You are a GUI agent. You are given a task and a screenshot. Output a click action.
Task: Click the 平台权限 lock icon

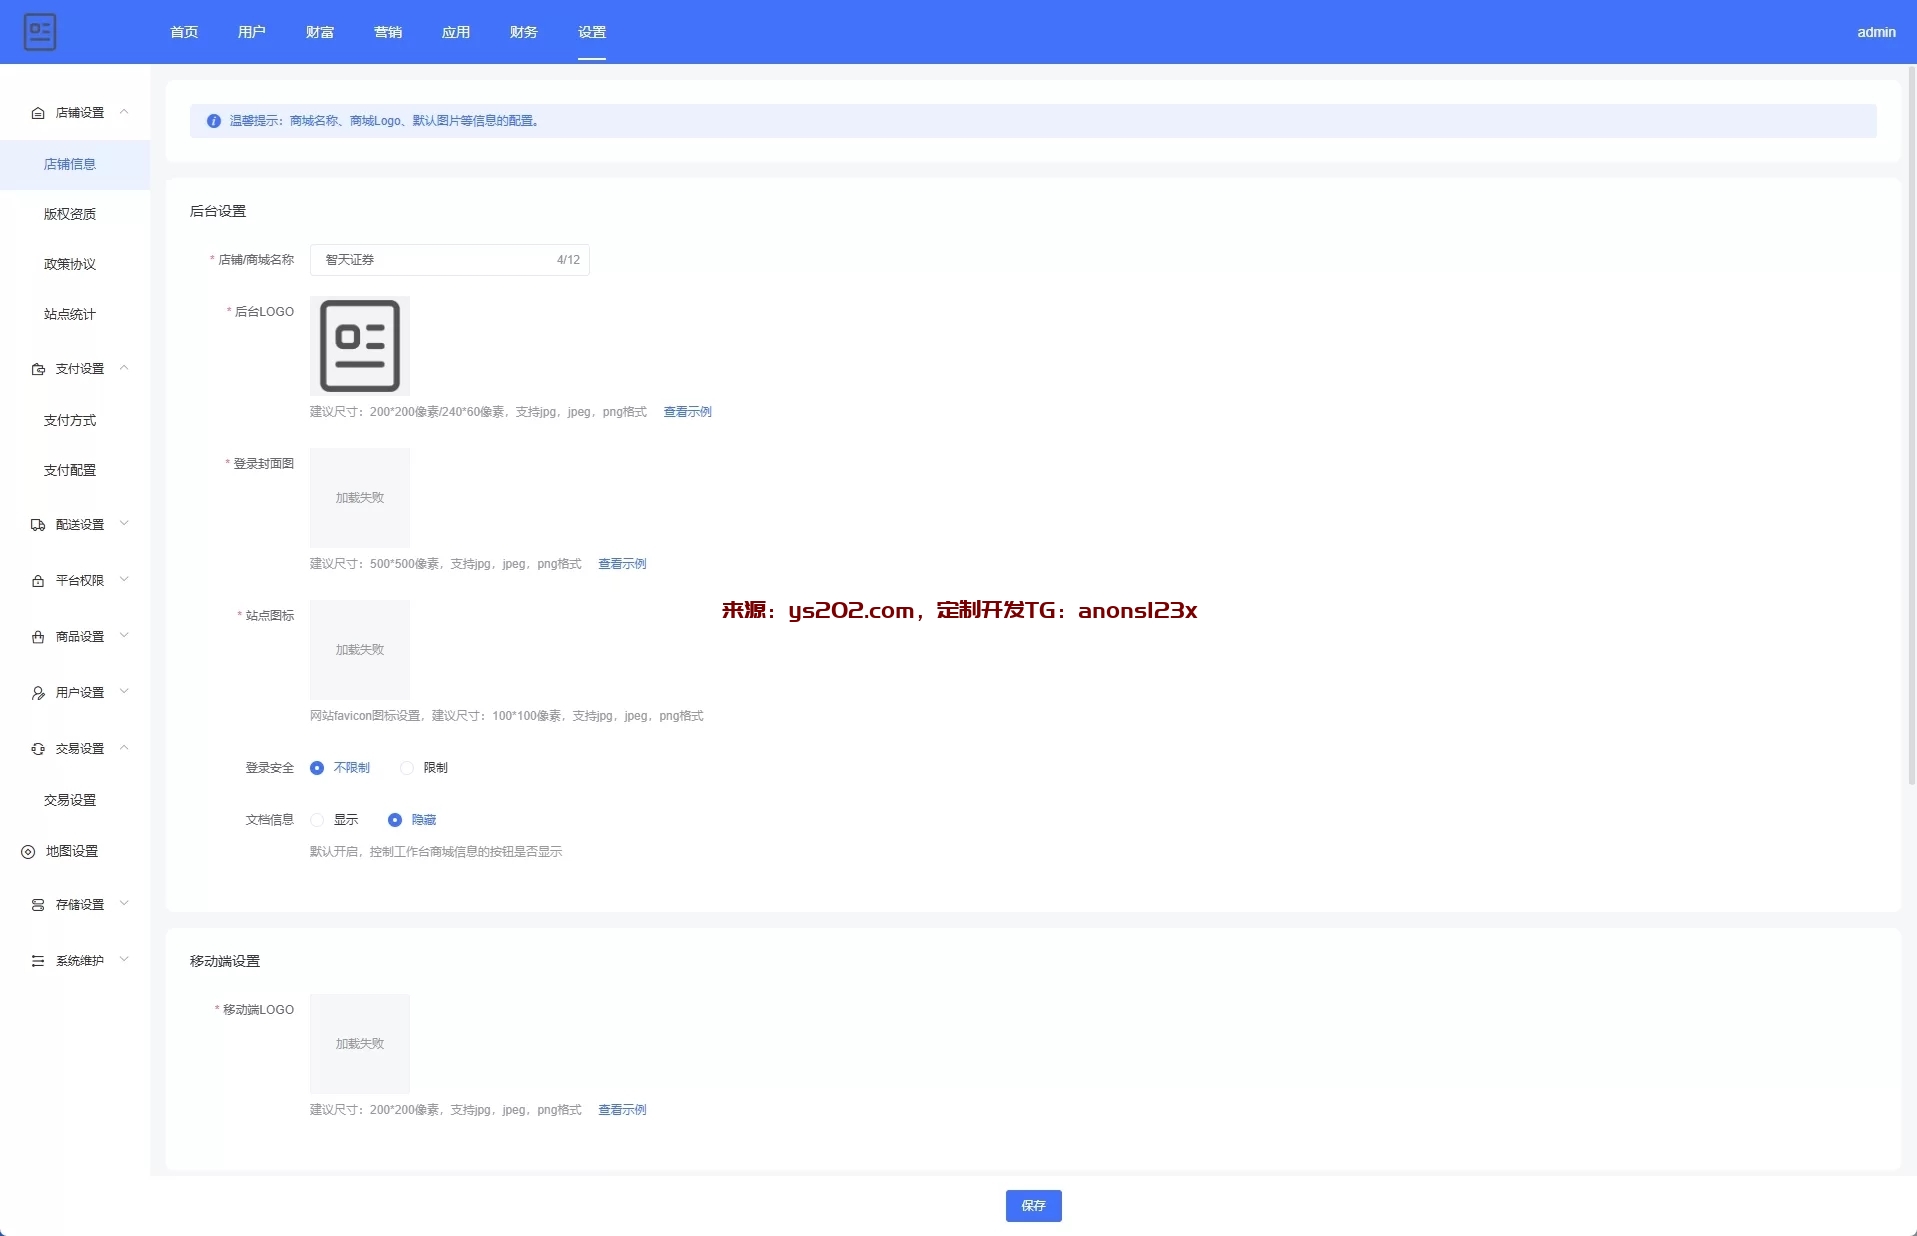point(38,581)
